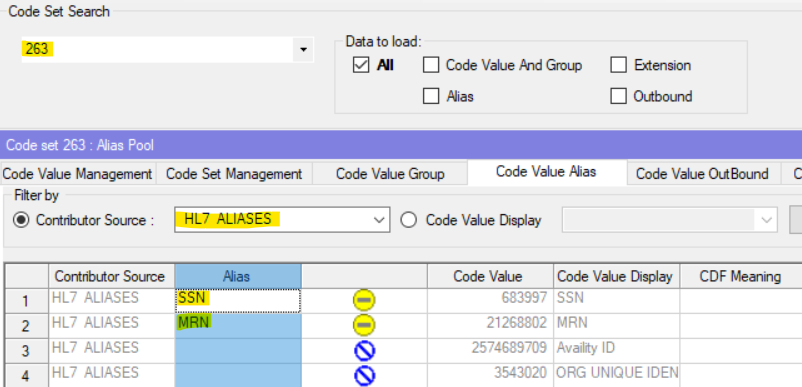Click the blue prohibited icon for ORG UNIQUE IDEN
Image resolution: width=802 pixels, height=387 pixels.
click(x=364, y=376)
